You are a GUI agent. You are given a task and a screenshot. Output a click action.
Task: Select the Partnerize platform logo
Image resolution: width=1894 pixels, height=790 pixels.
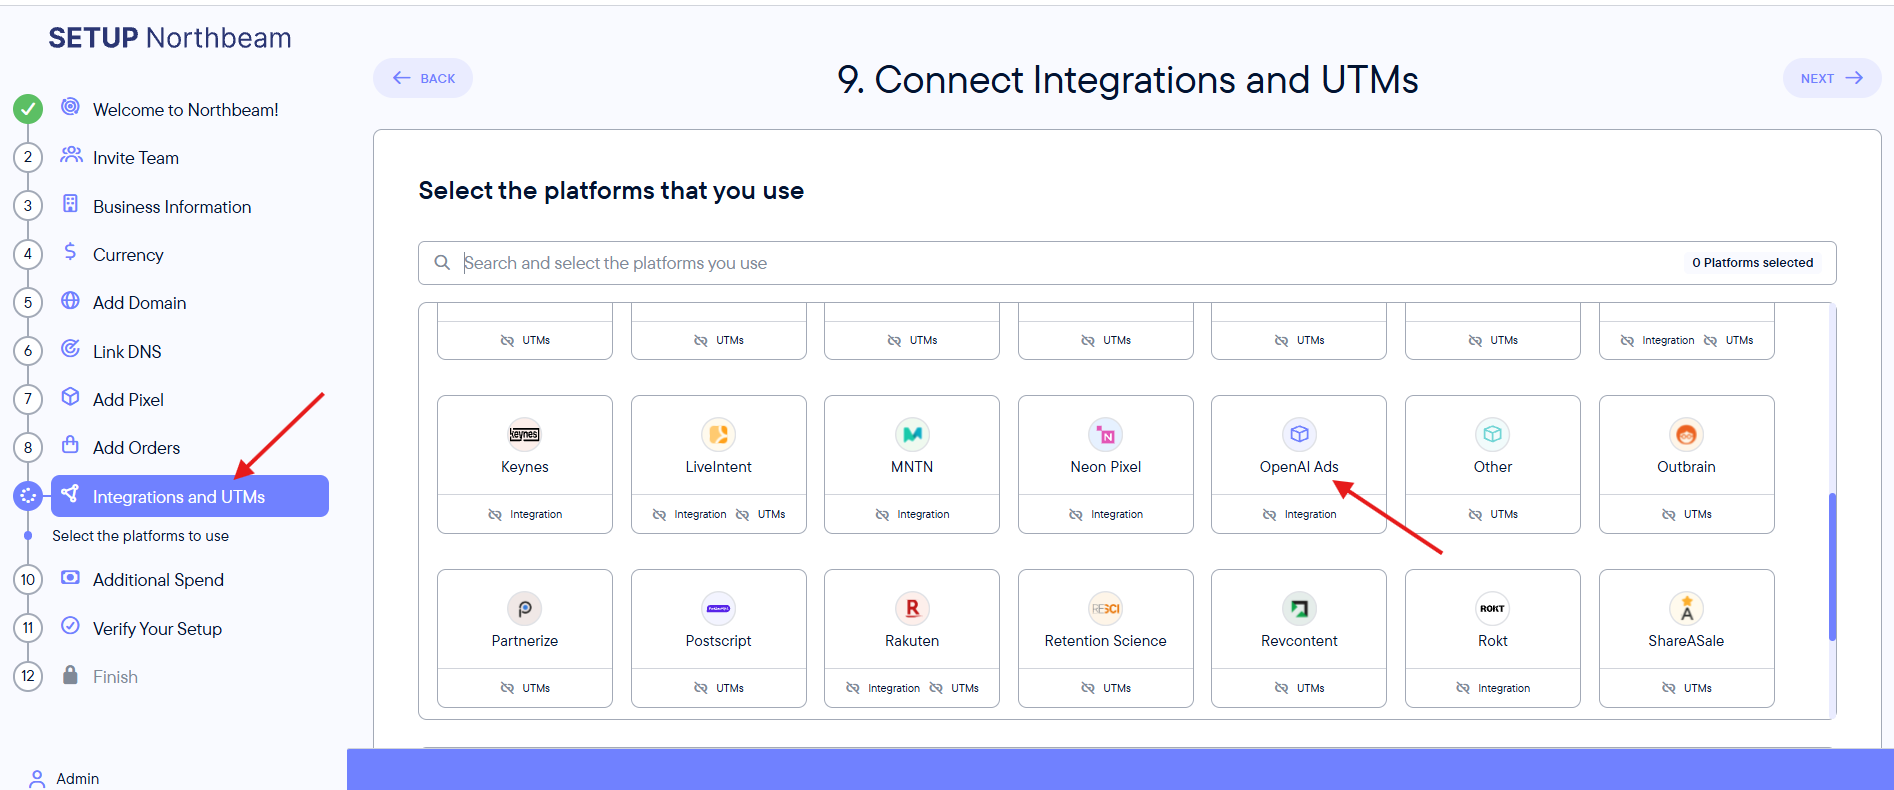point(525,608)
